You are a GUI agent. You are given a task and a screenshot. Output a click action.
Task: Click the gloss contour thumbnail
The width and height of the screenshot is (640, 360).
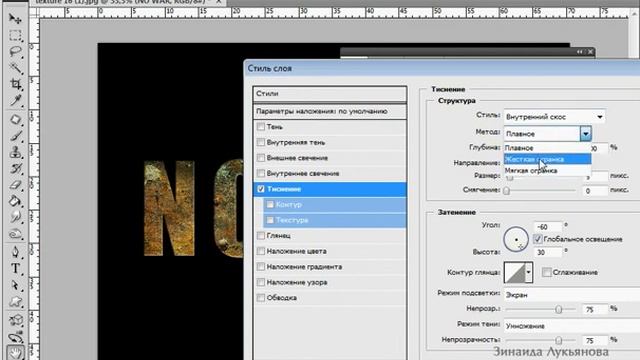[514, 272]
